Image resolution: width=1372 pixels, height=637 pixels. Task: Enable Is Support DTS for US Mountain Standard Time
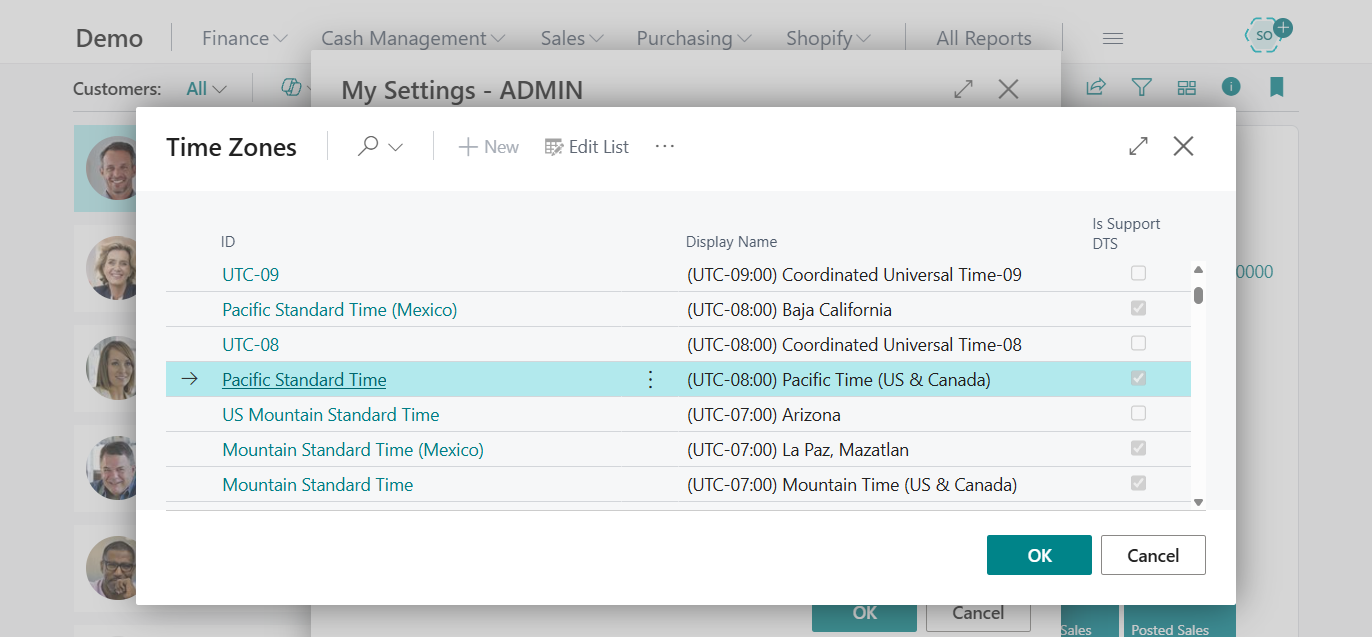[1137, 413]
